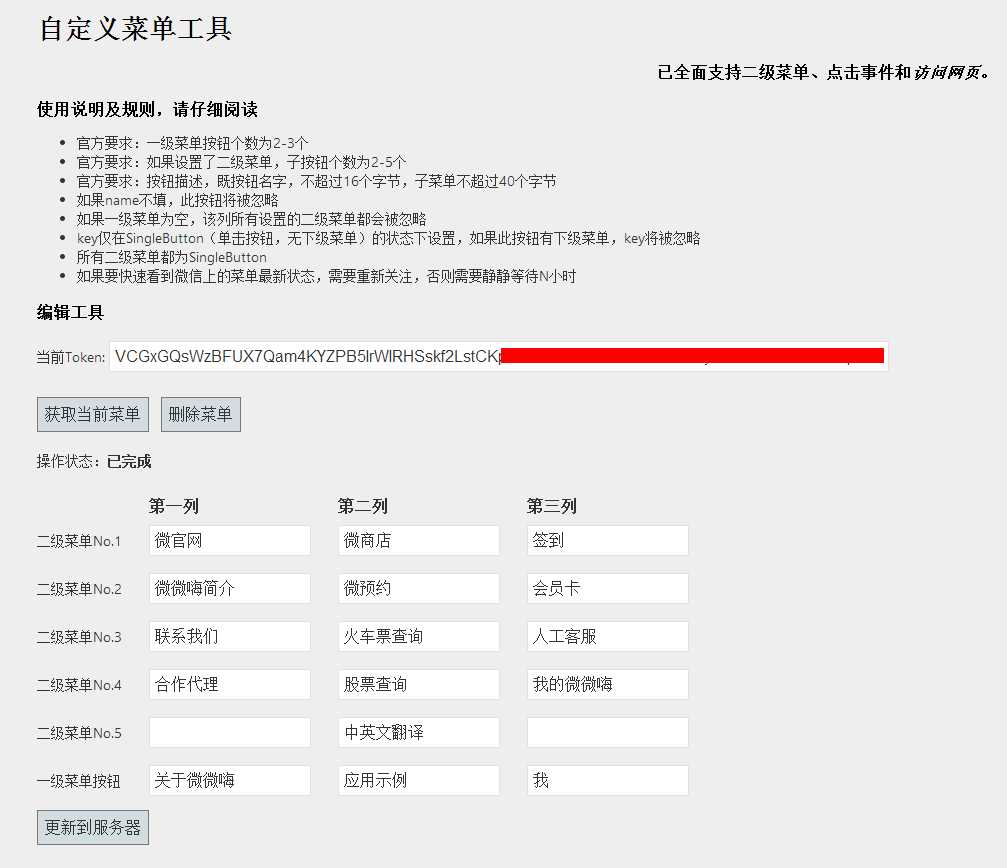This screenshot has width=1007, height=868.
Task: Select the 火车票查询 input box
Action: 419,636
